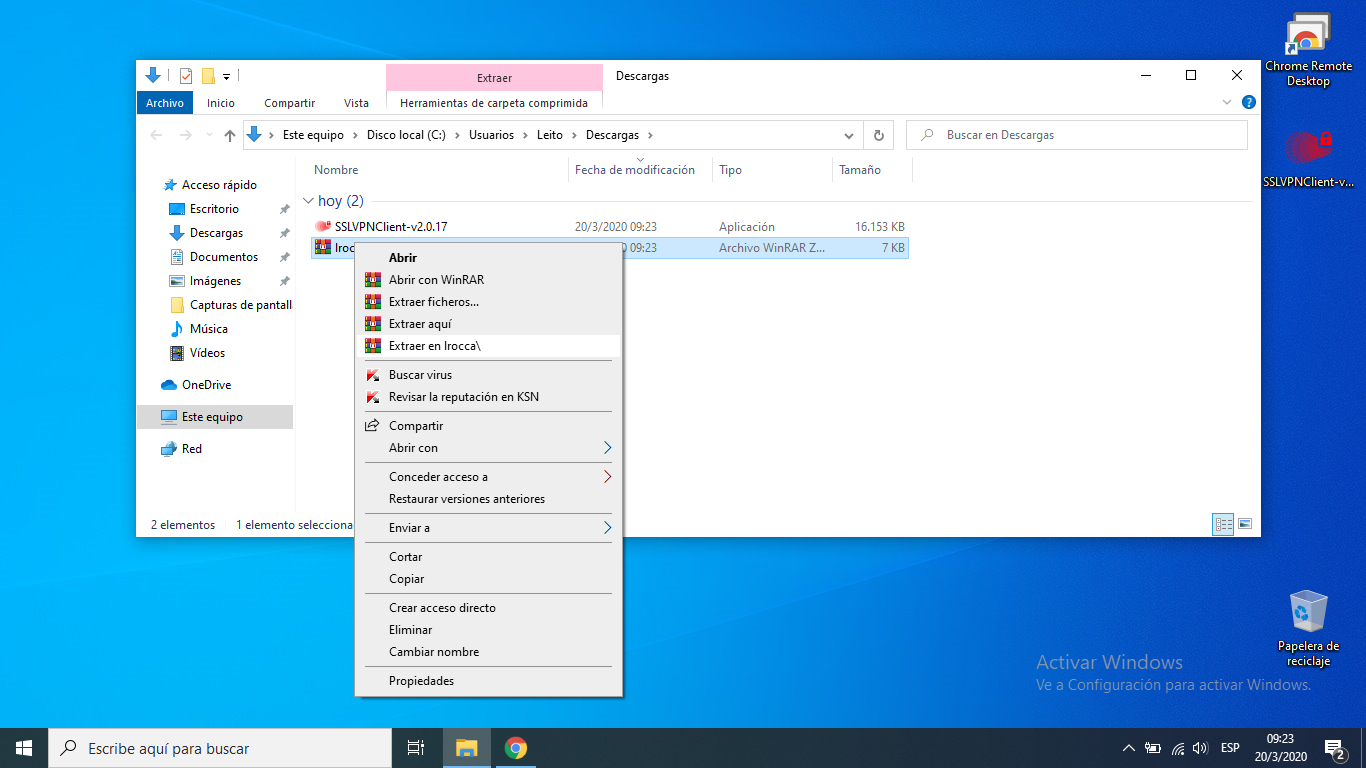This screenshot has width=1366, height=768.
Task: Click Revisar la reputación en KSN
Action: [489, 397]
